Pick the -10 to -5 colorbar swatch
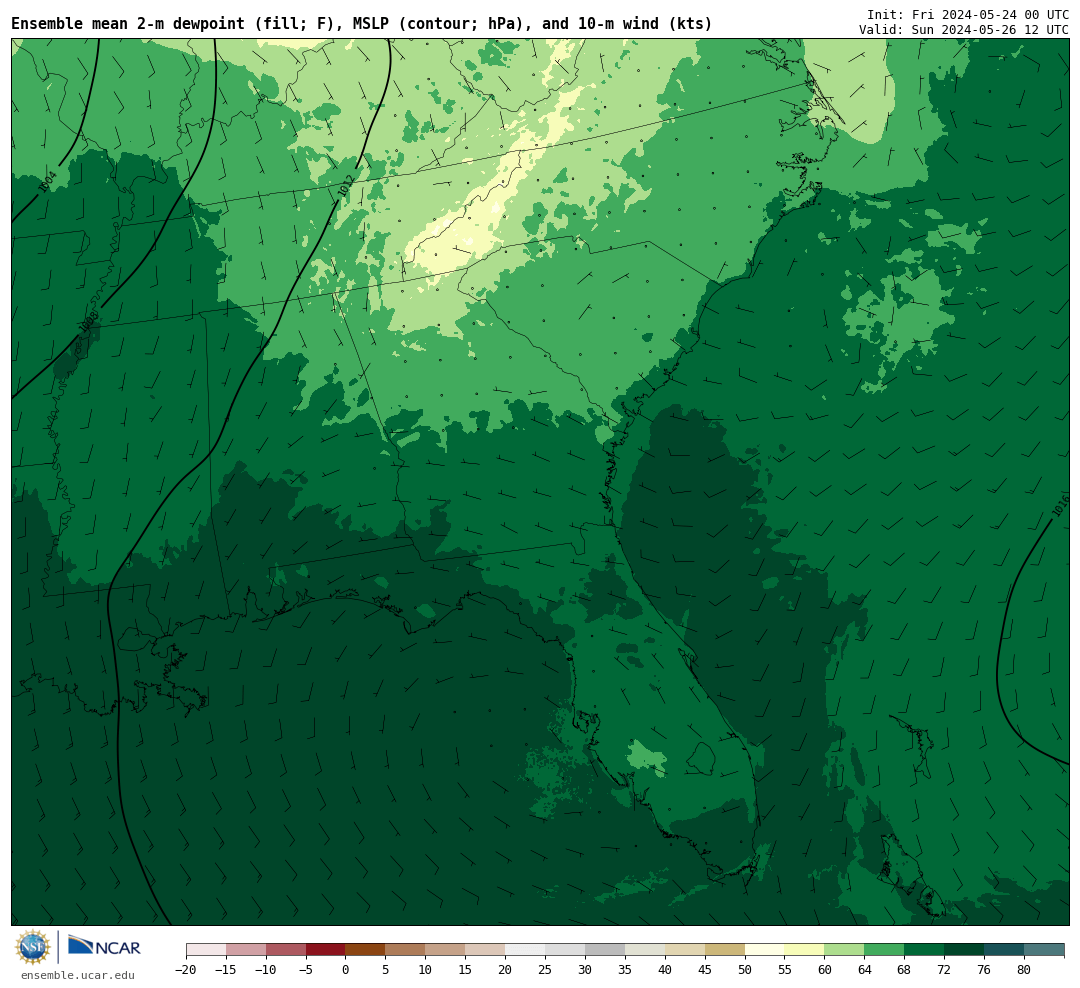 (286, 950)
